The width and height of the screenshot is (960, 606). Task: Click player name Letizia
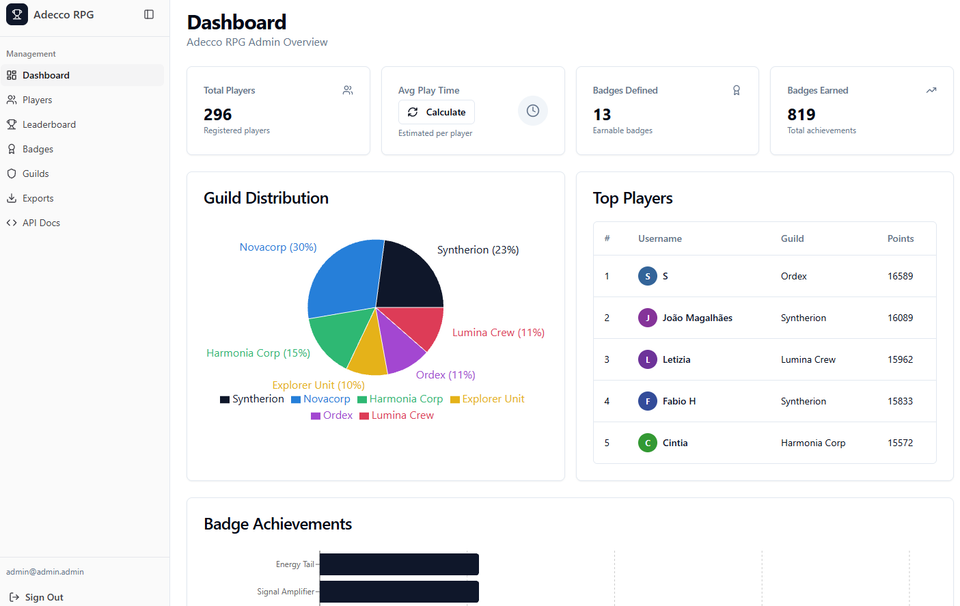point(677,359)
